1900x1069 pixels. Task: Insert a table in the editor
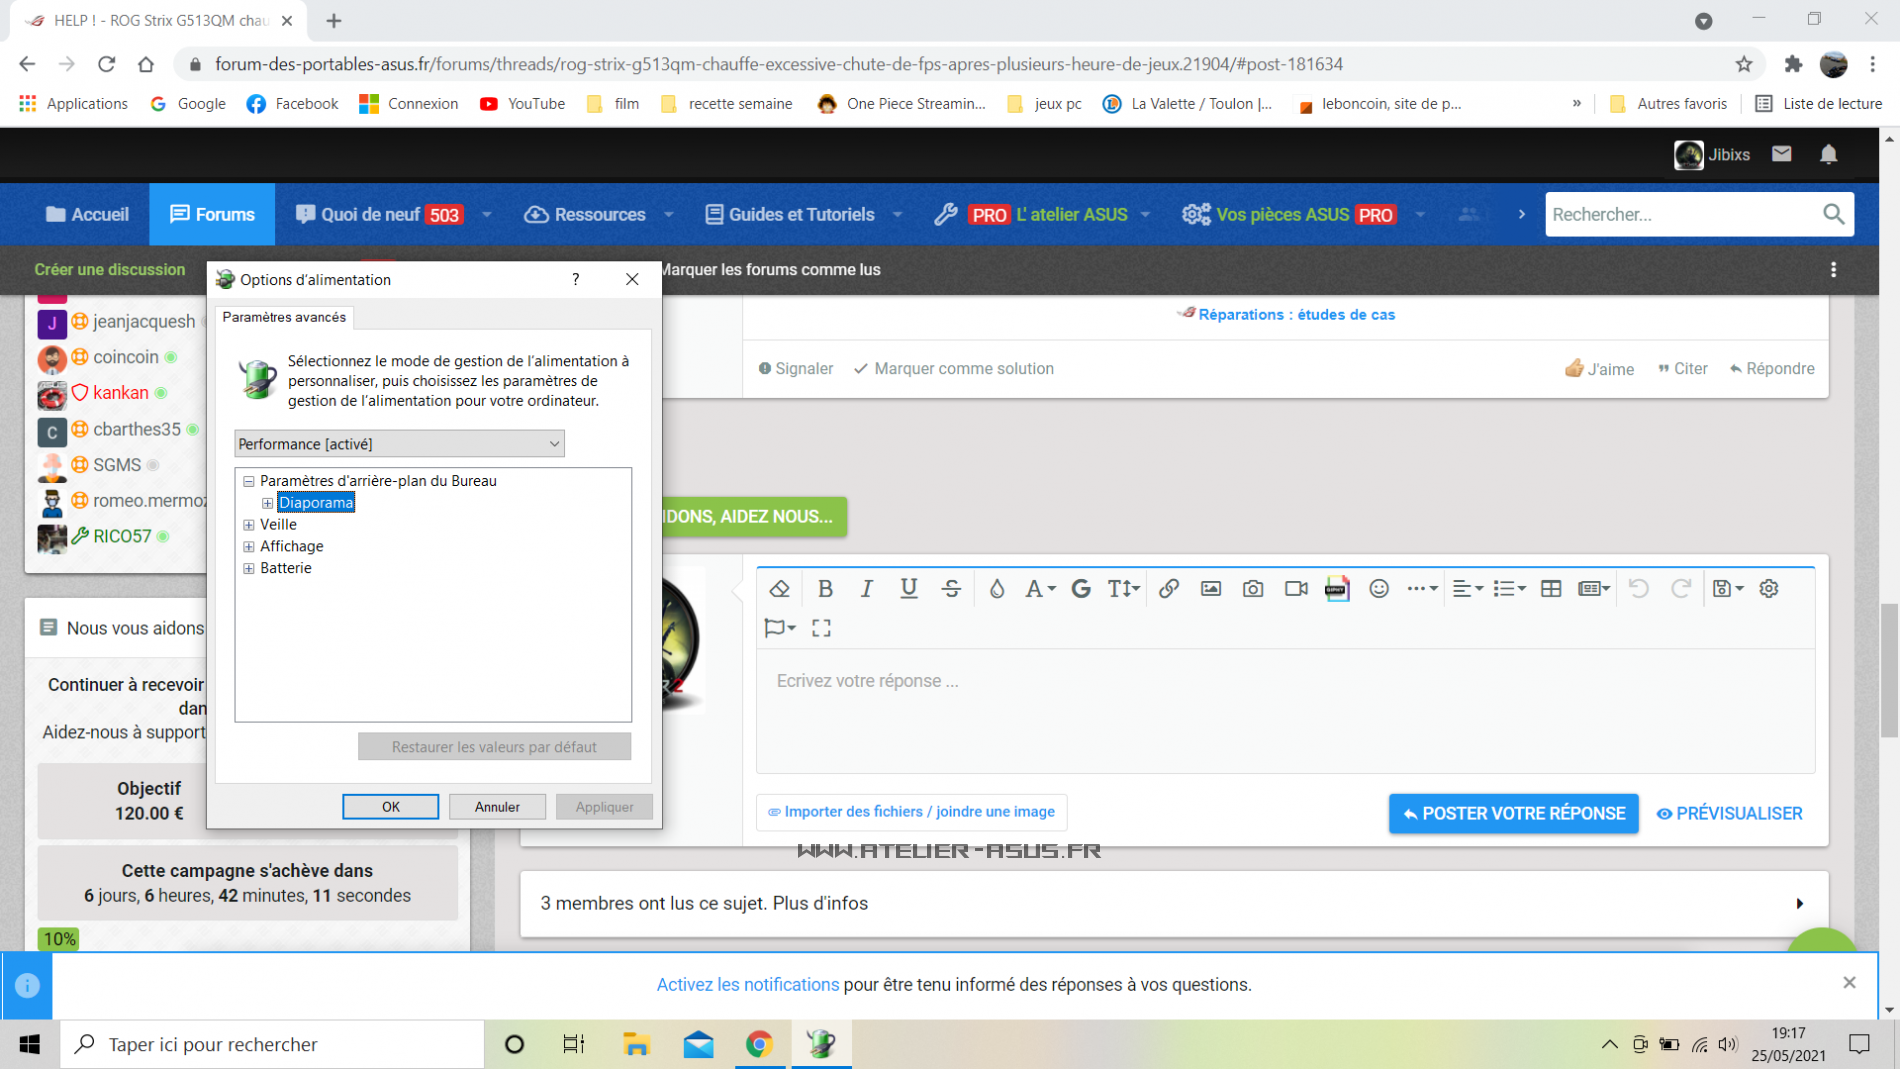click(x=1551, y=589)
